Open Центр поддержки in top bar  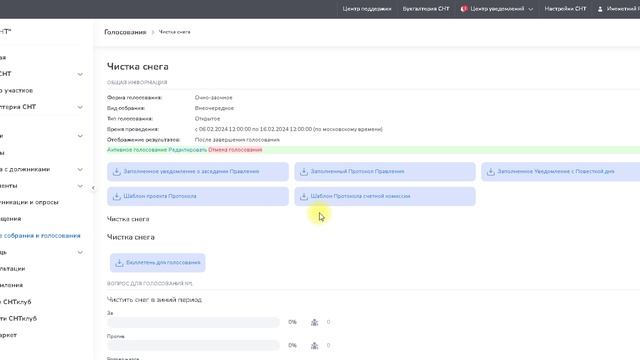(367, 9)
